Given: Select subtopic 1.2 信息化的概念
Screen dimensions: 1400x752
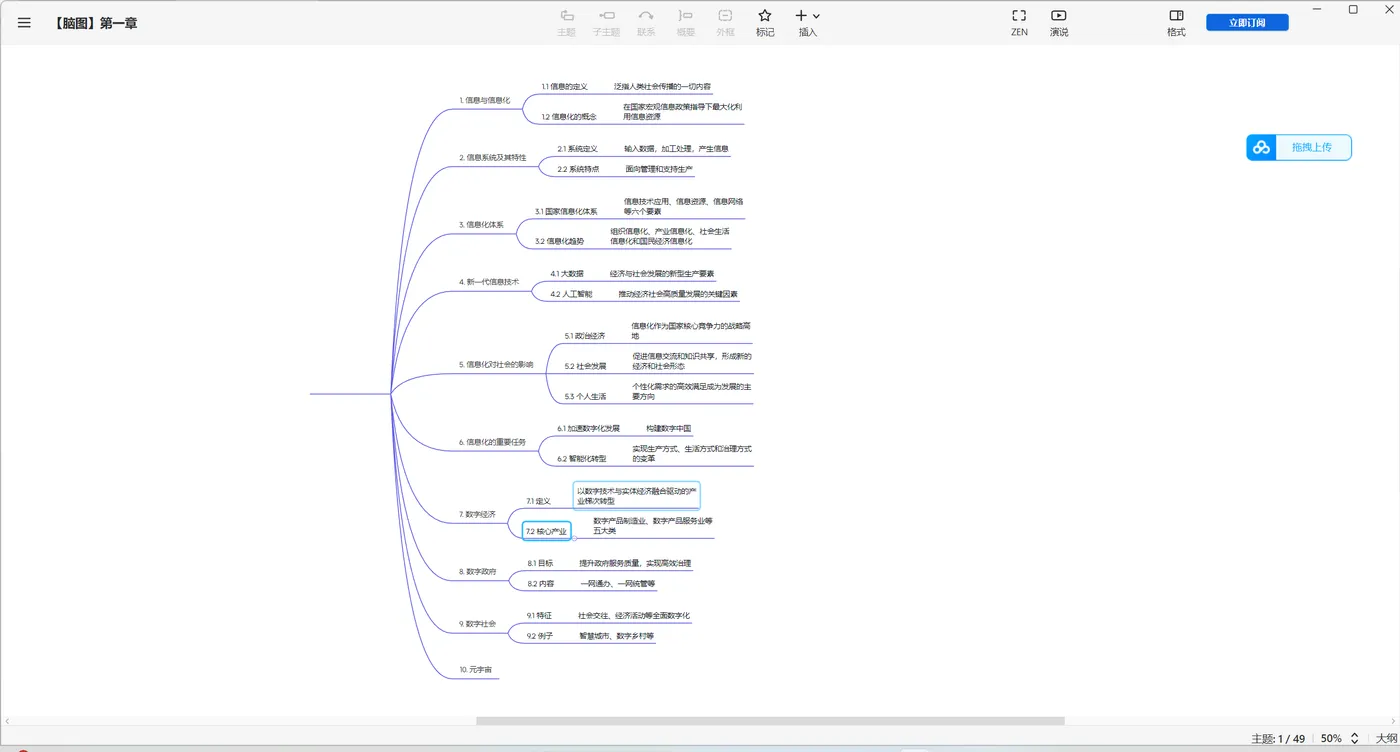Looking at the screenshot, I should click(568, 117).
